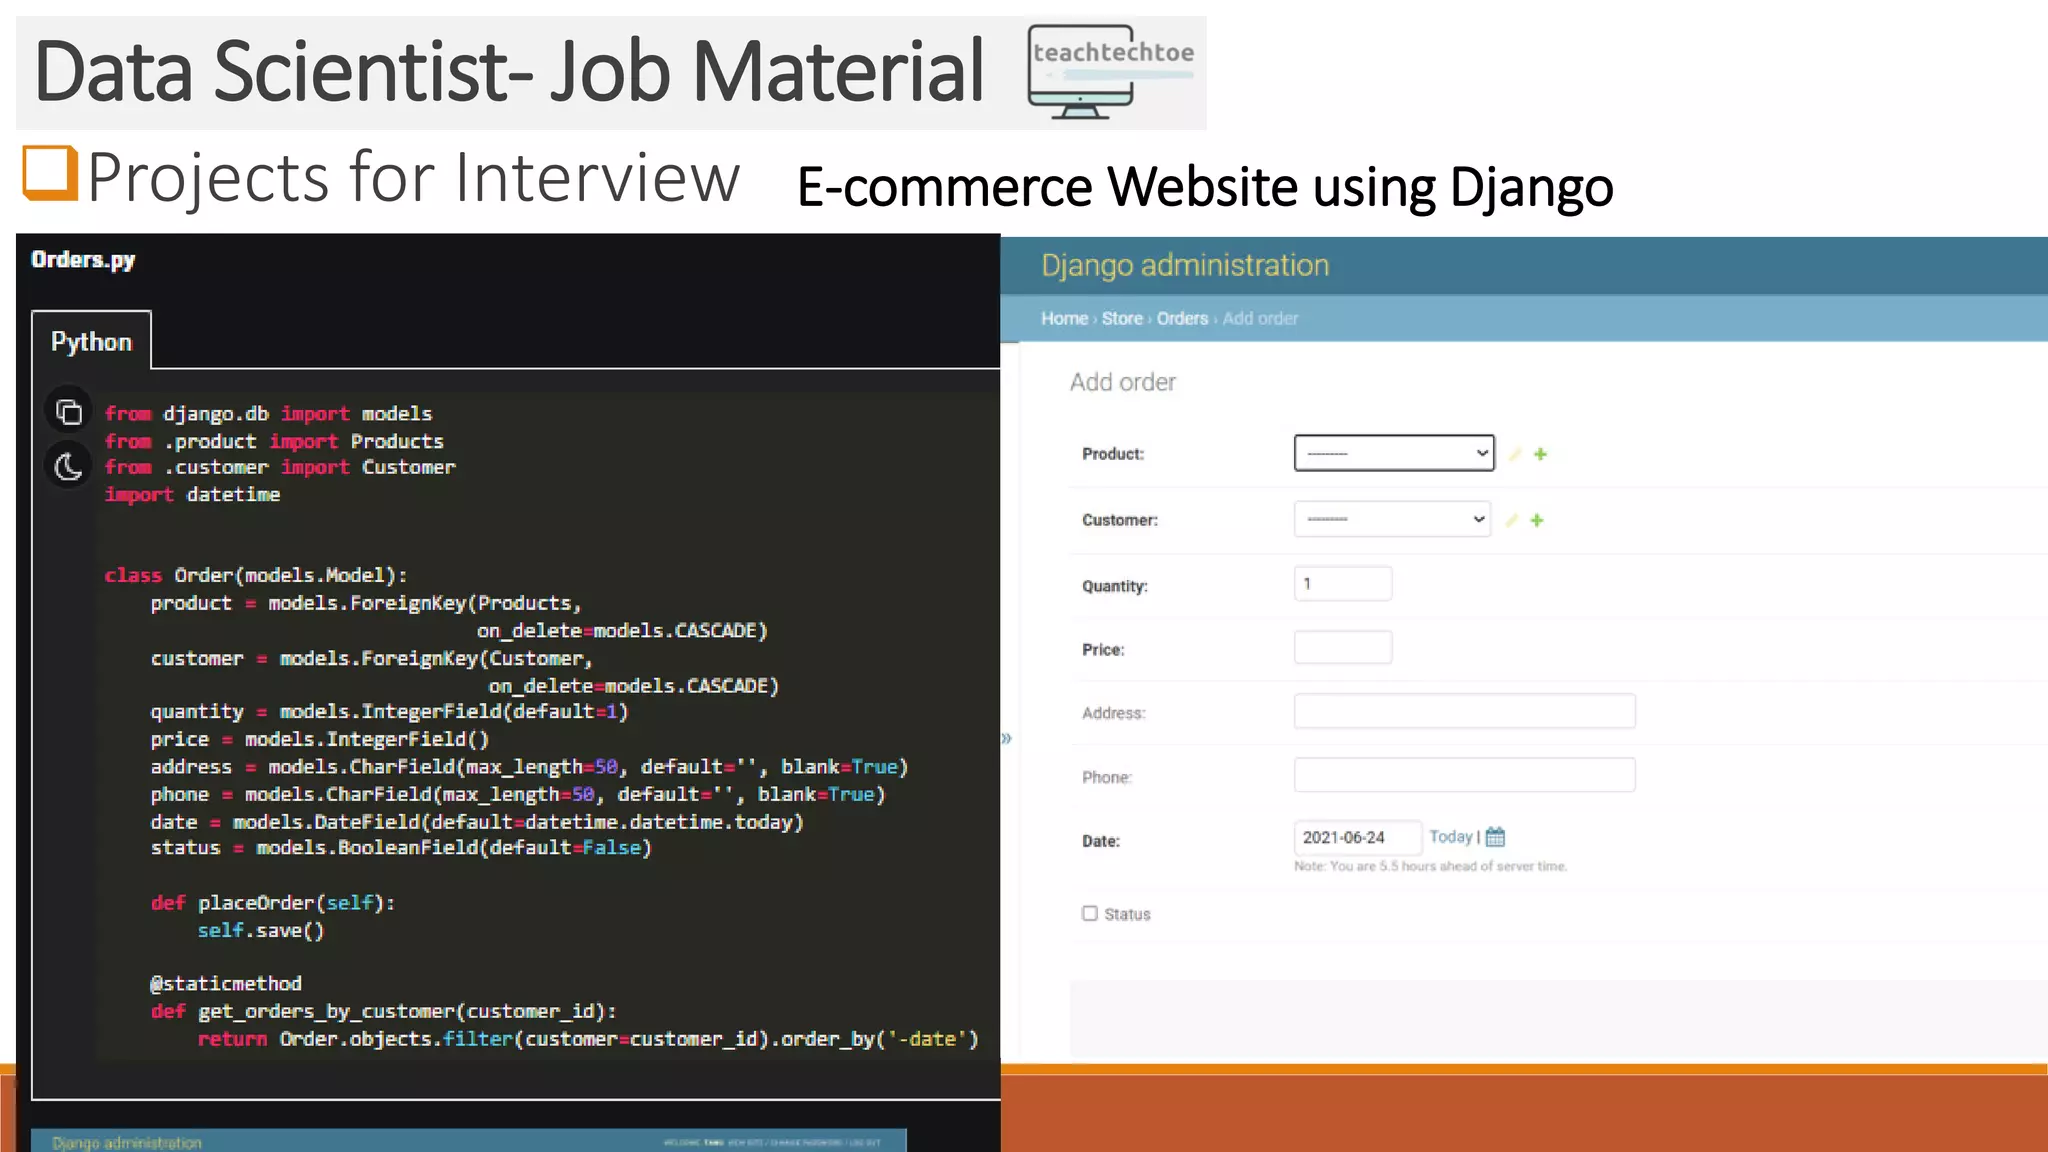Click the class Order(models.Model) line
2048x1152 pixels.
click(x=256, y=575)
